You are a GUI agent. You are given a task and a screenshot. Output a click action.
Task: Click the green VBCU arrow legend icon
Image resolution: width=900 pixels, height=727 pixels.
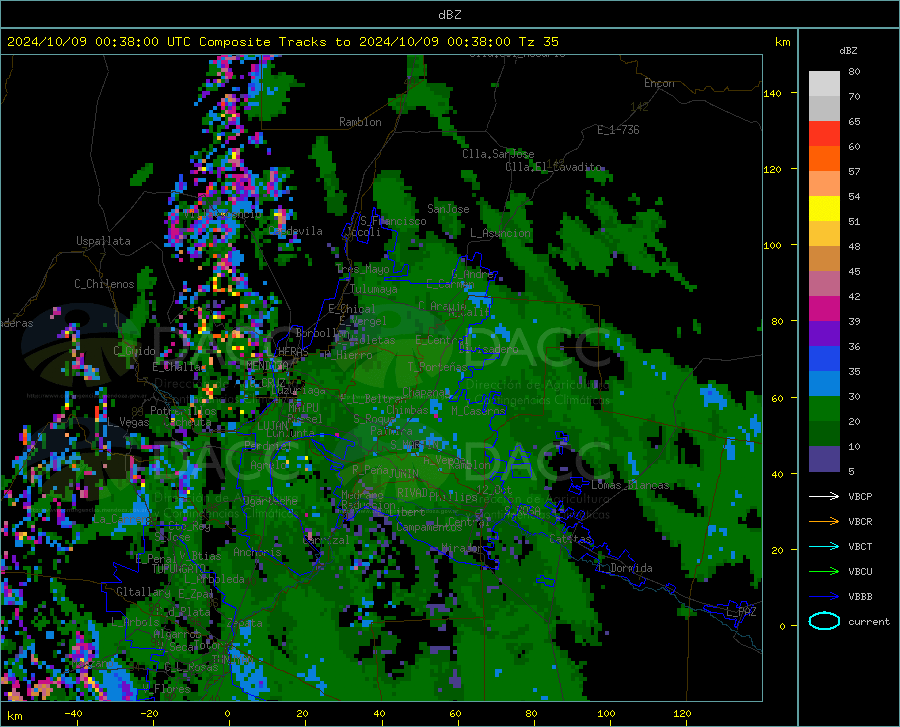pyautogui.click(x=824, y=571)
